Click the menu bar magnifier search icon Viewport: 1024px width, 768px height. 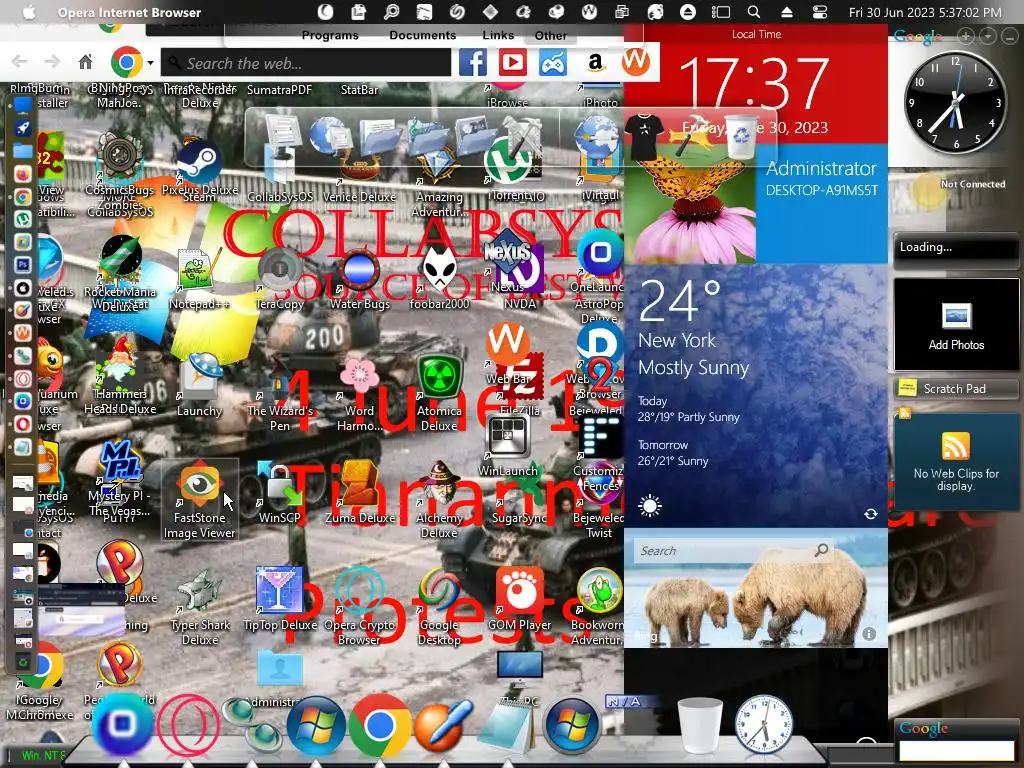click(754, 12)
